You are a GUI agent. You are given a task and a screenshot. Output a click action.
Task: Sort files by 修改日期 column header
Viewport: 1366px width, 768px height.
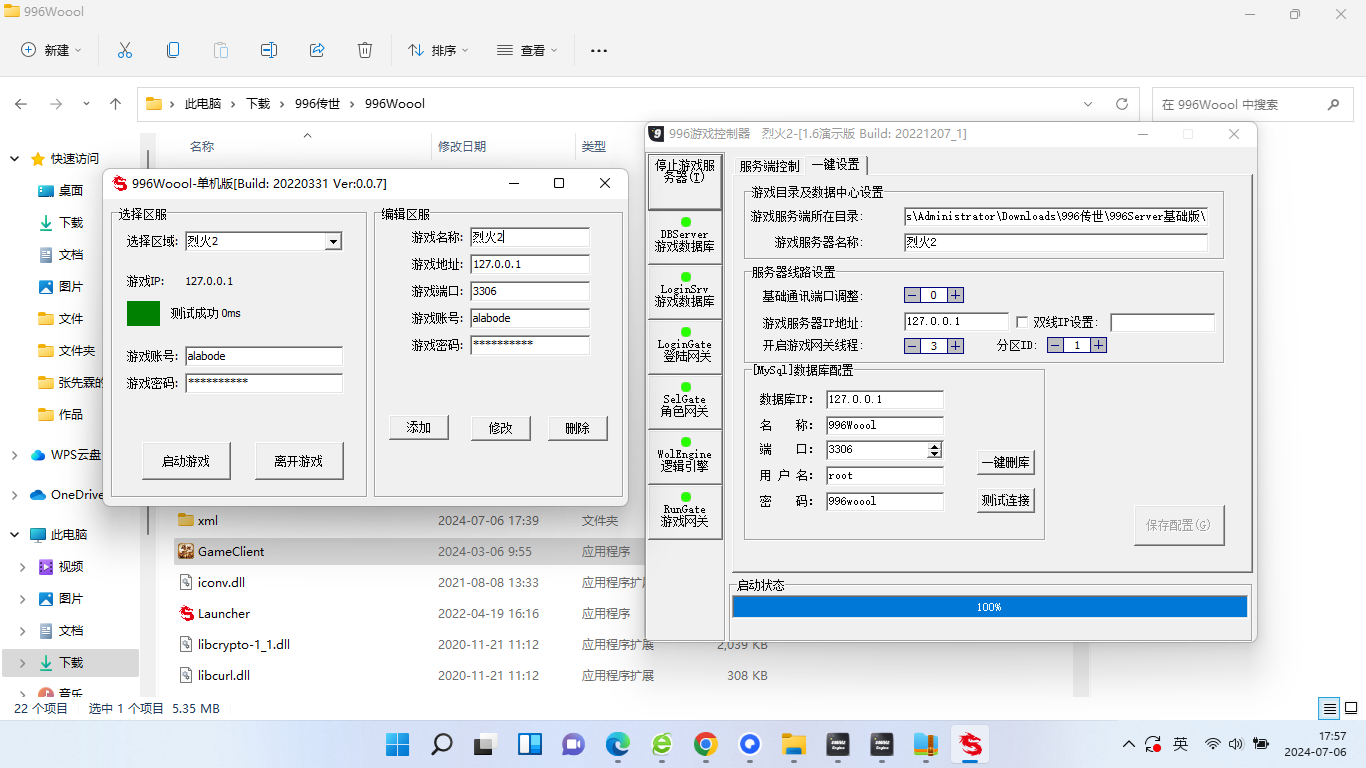pos(462,146)
